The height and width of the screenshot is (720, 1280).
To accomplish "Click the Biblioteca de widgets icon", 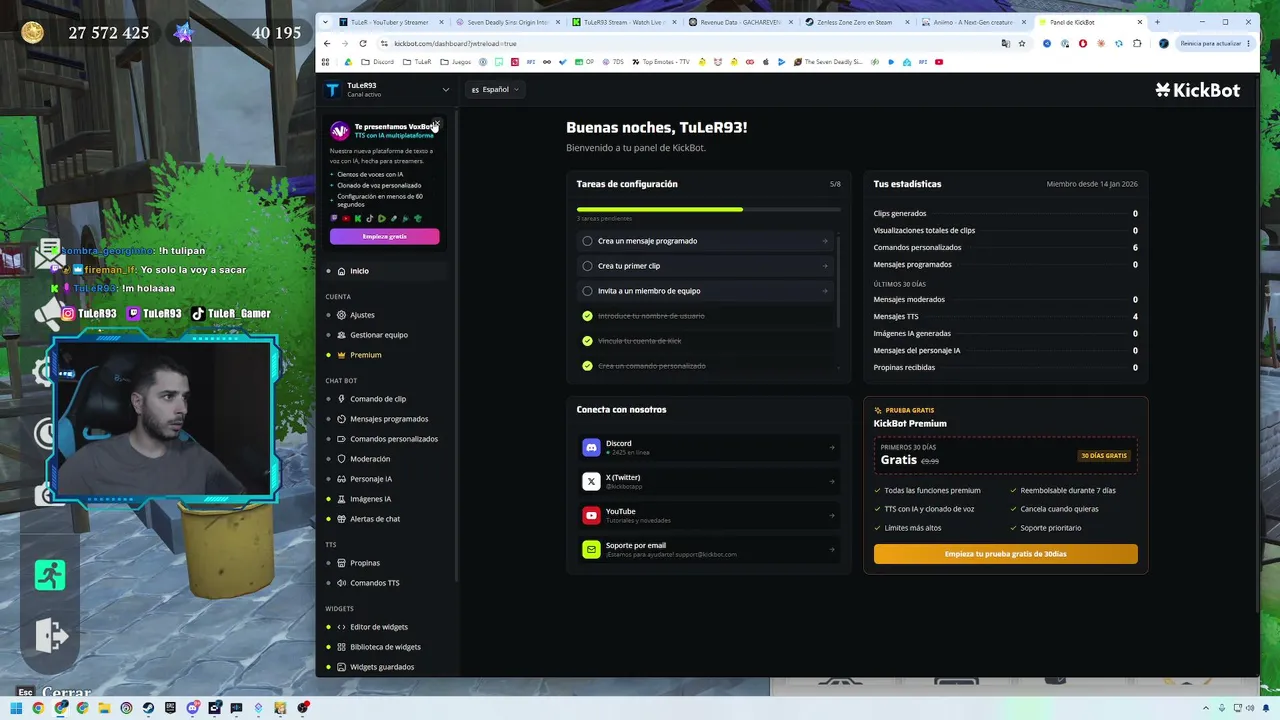I will click(341, 647).
